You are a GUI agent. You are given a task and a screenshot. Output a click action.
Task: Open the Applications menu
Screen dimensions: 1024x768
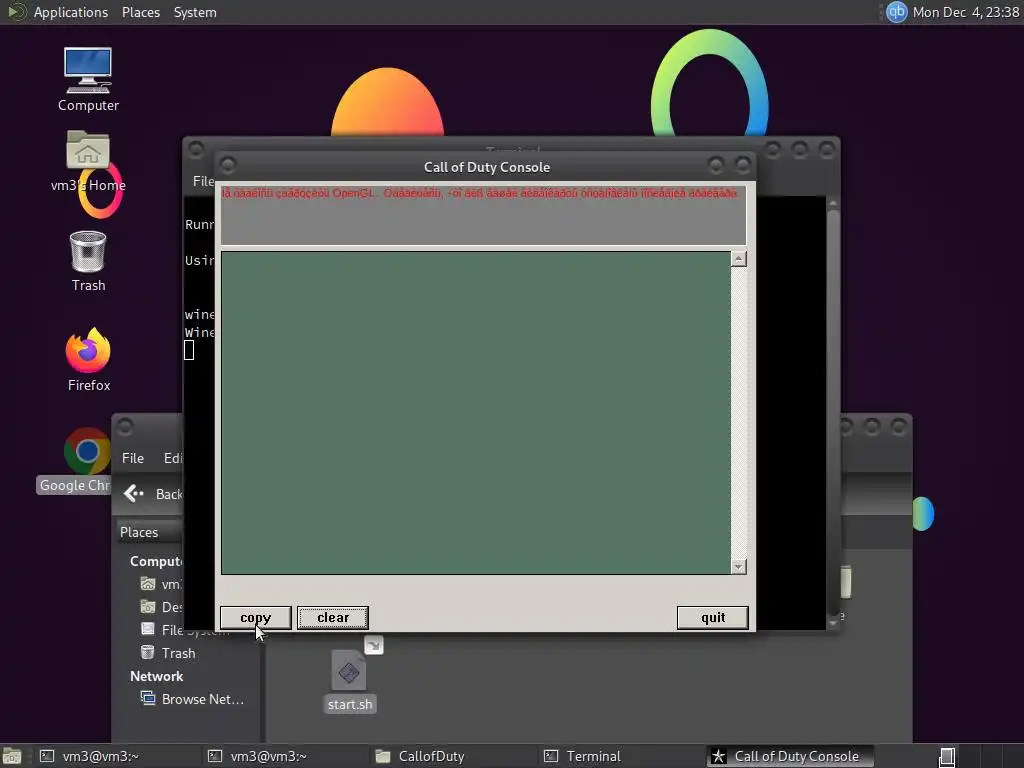pyautogui.click(x=71, y=12)
